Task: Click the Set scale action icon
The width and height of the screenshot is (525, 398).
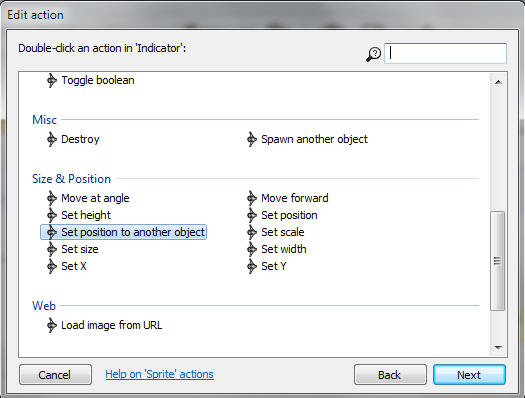Action: click(x=252, y=232)
